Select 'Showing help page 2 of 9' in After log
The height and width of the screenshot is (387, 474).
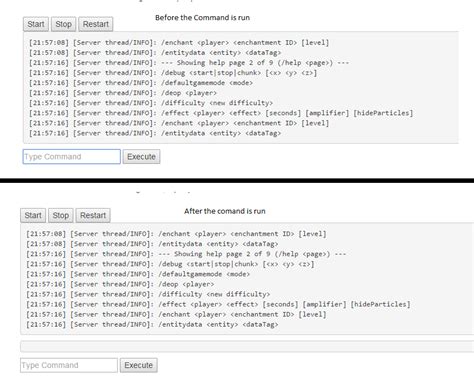tap(186, 254)
